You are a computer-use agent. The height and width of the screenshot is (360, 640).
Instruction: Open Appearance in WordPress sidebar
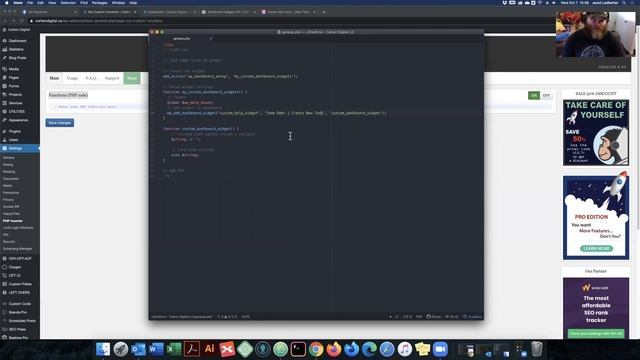pos(18,120)
